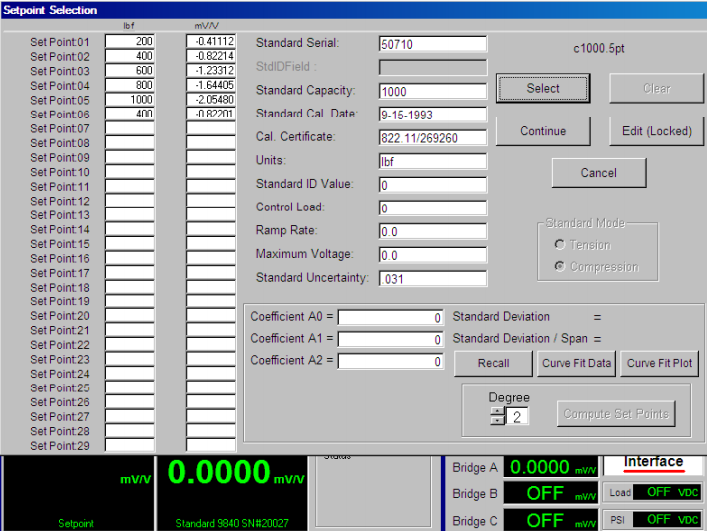Click Set Point:05 mV/V value field
Viewport: 707px width, 531px height.
pyautogui.click(x=211, y=100)
